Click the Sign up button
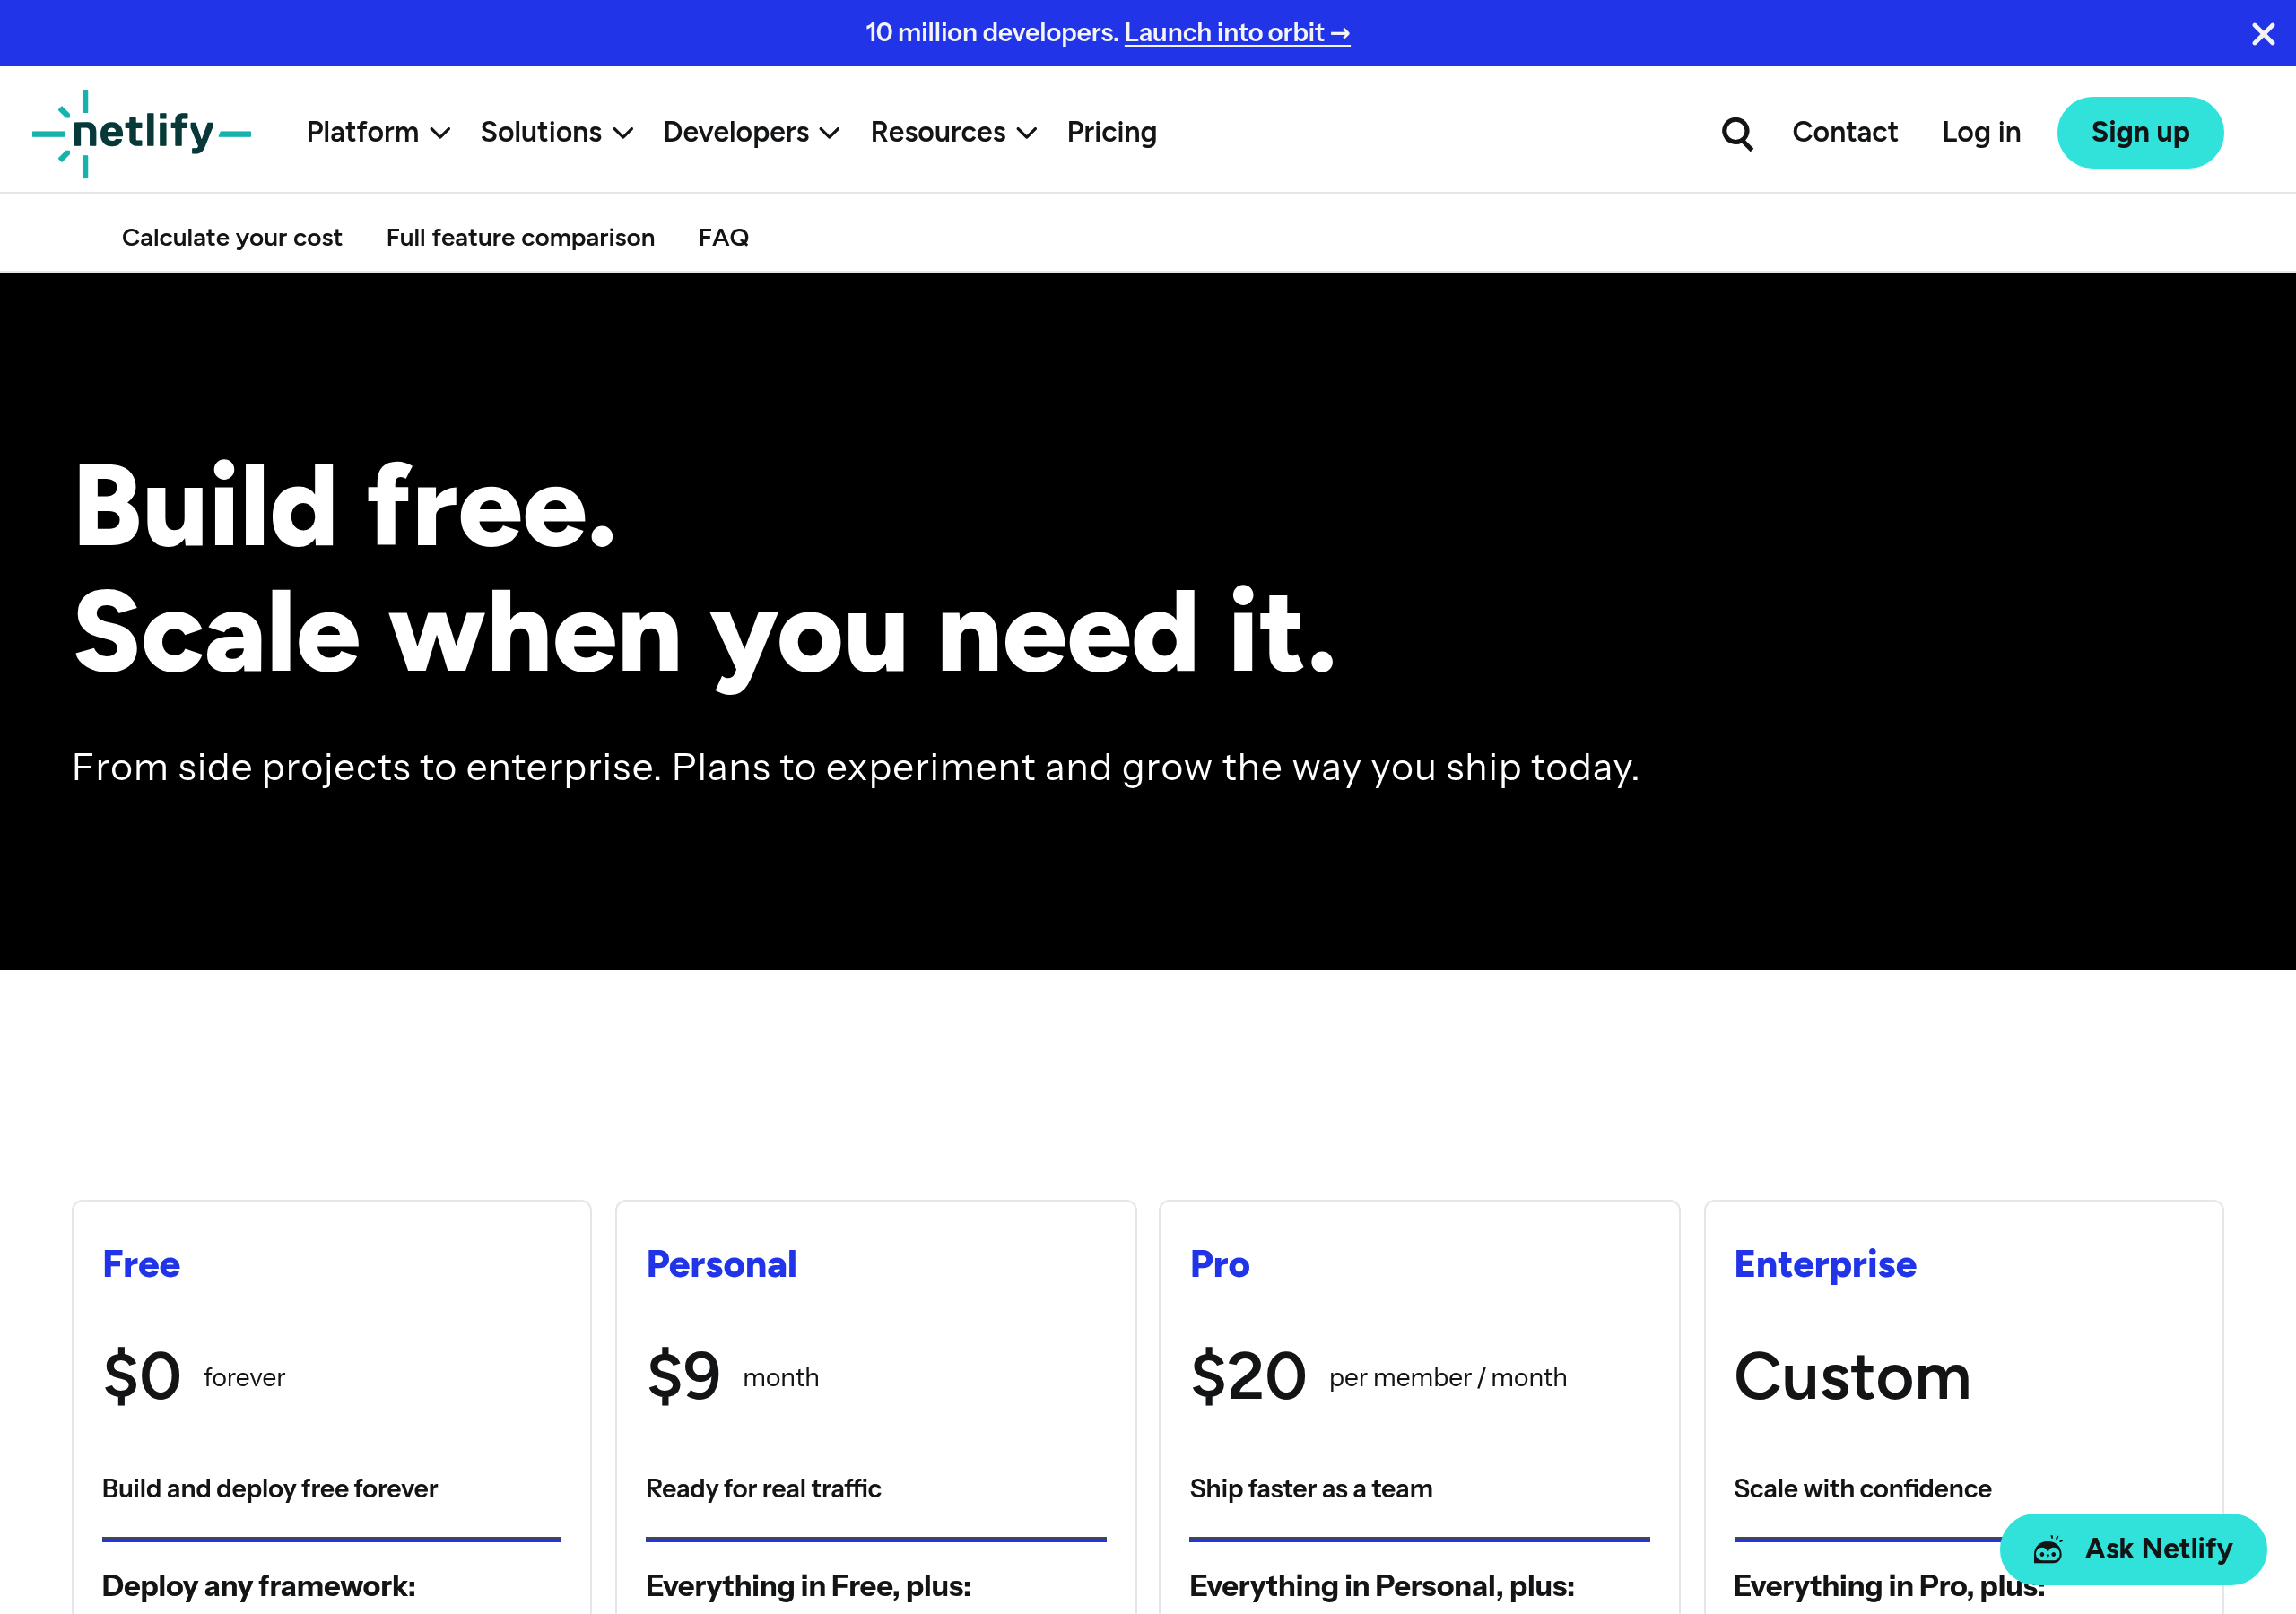The height and width of the screenshot is (1614, 2296). click(x=2140, y=132)
